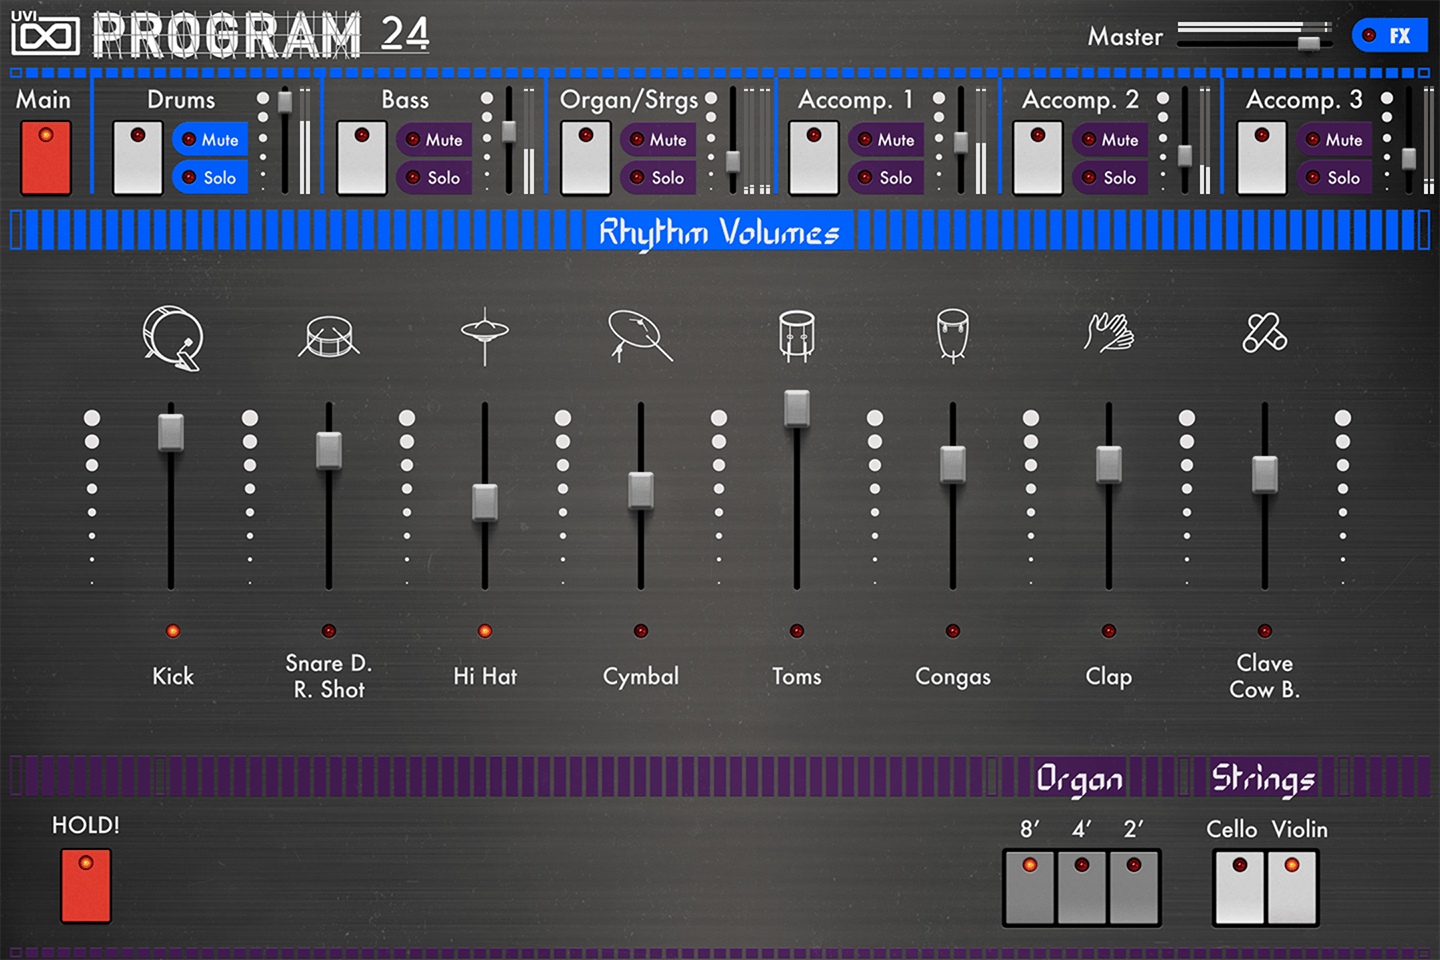
Task: Click the Organ section label
Action: tap(1081, 779)
